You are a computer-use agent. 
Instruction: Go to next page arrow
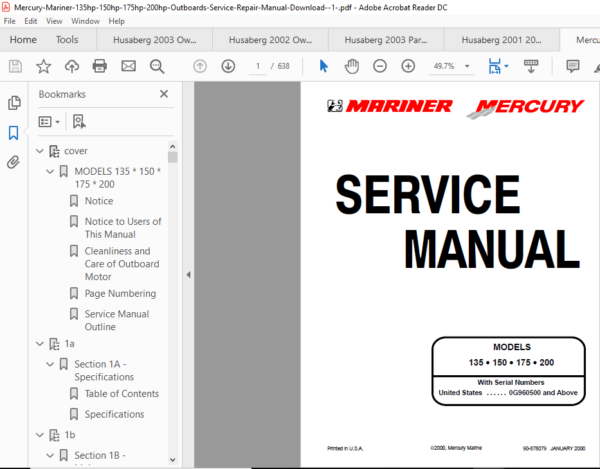(228, 66)
